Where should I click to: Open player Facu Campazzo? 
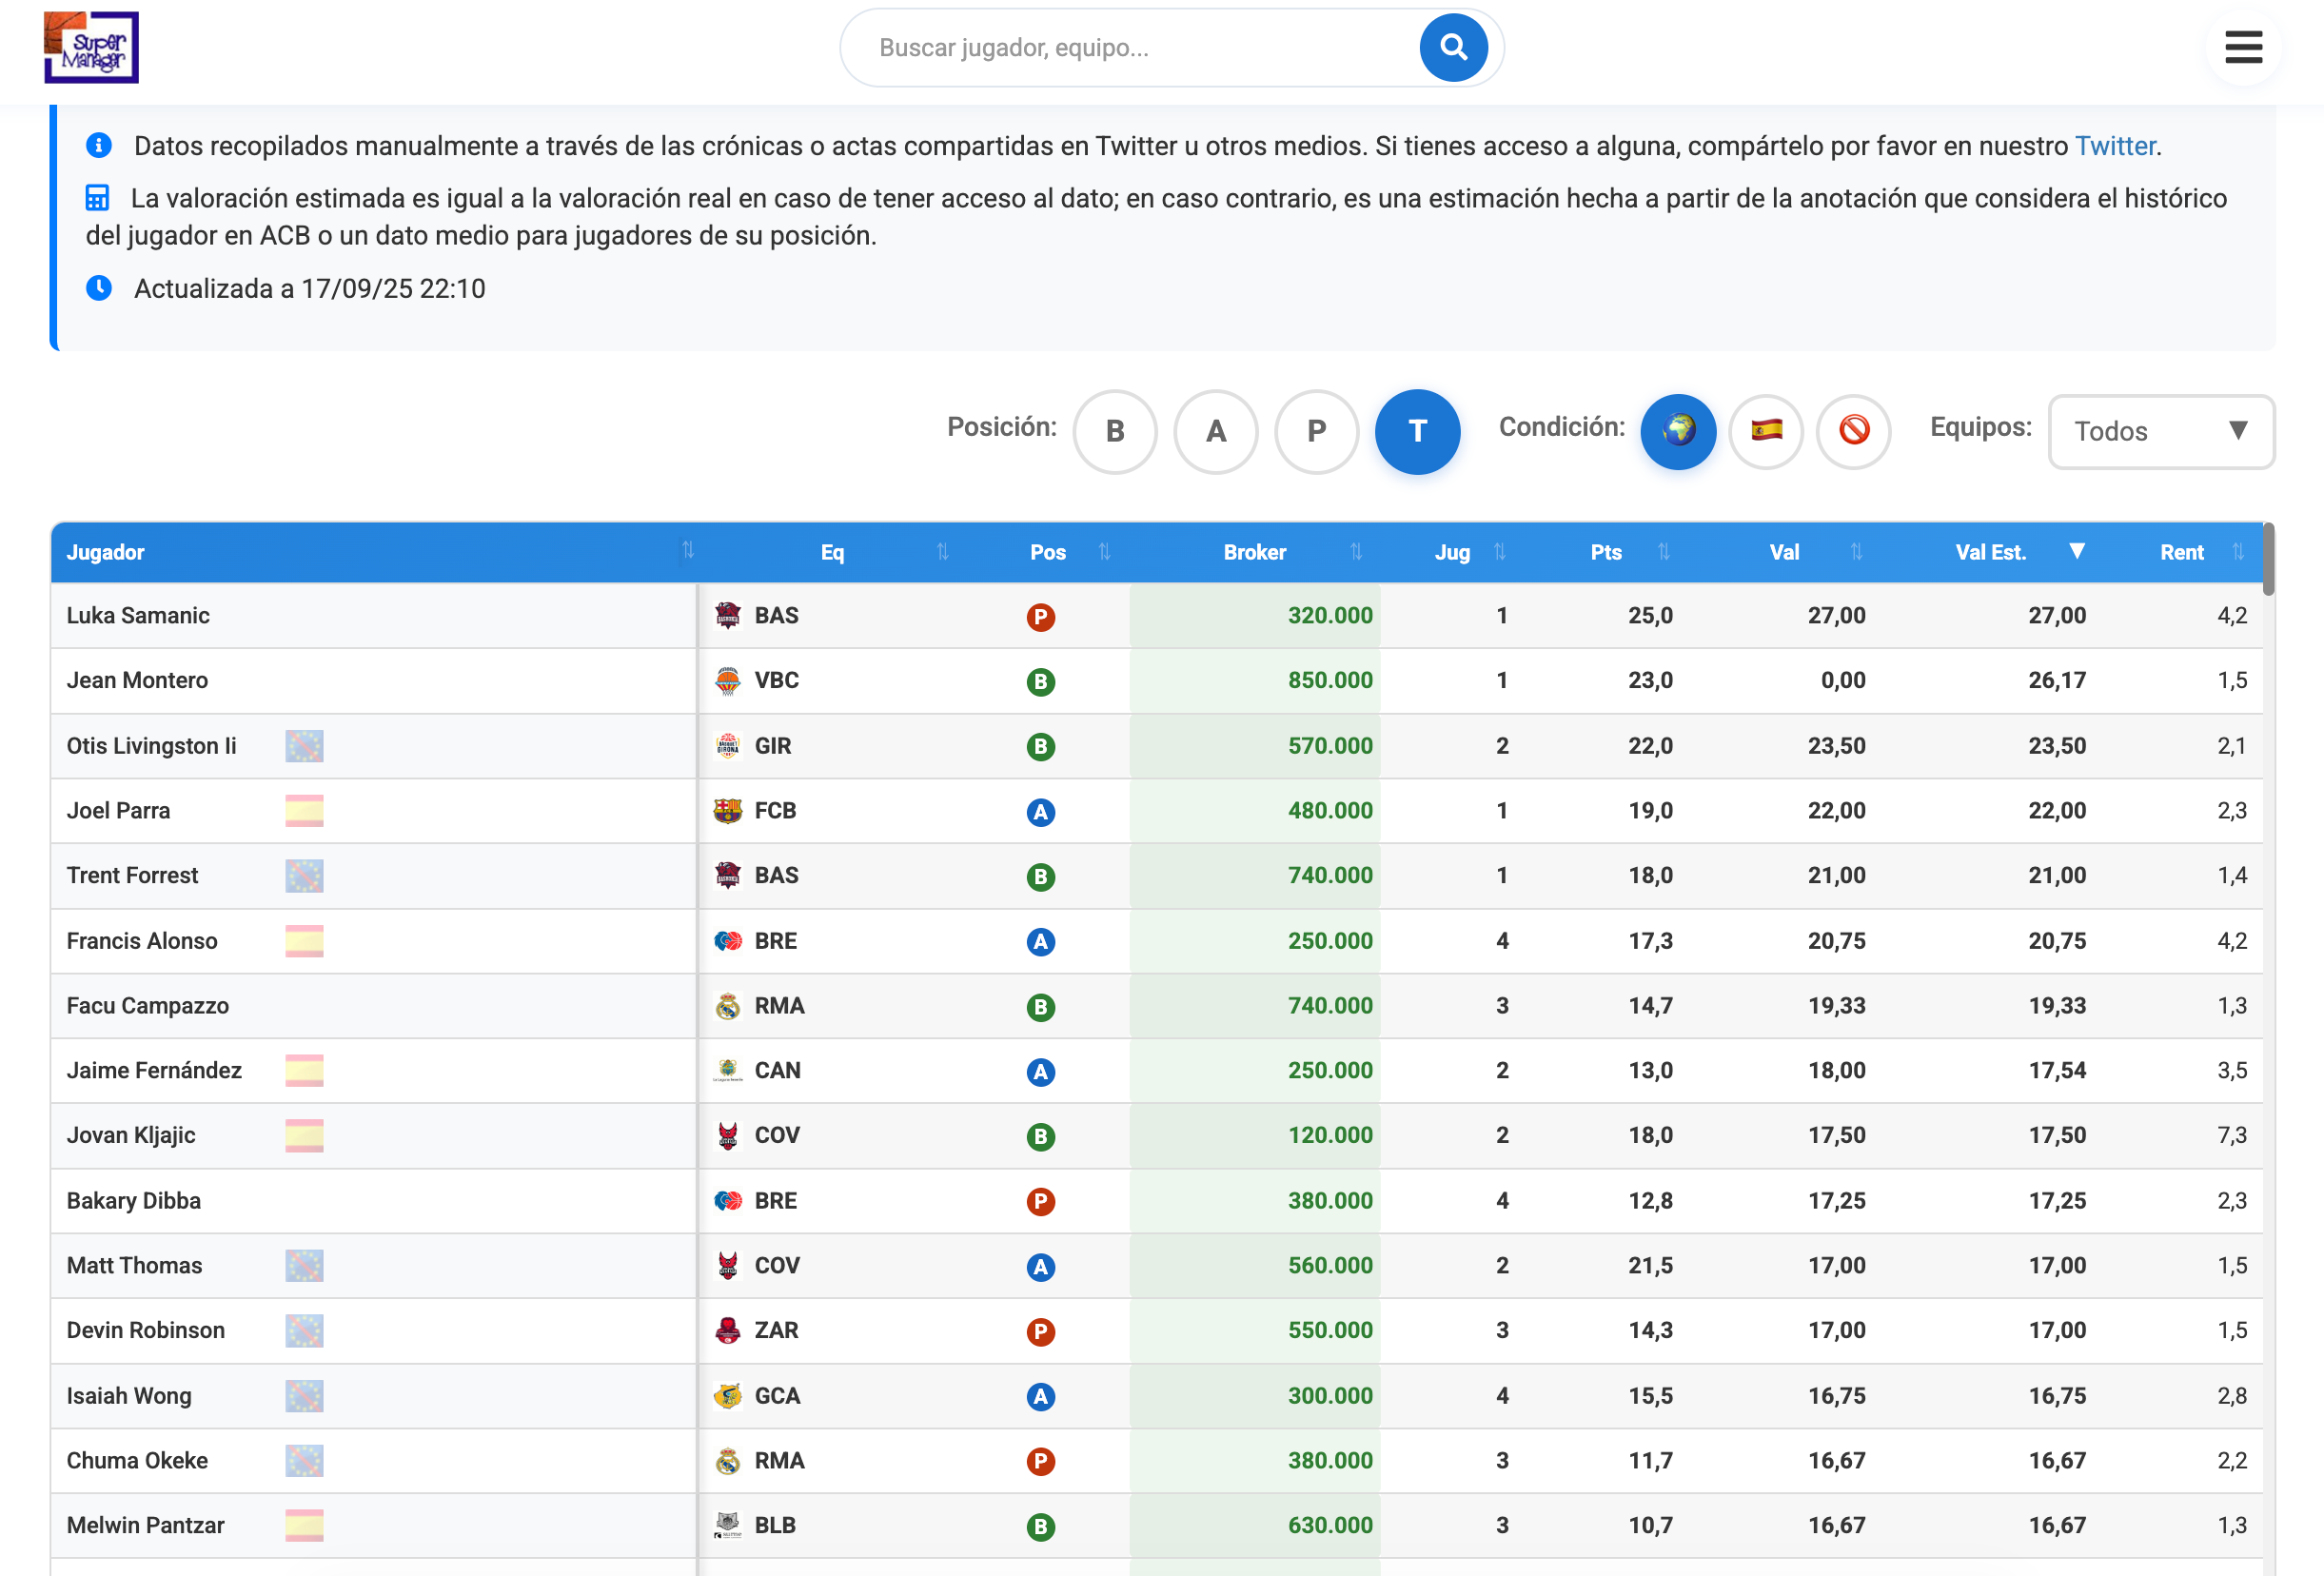148,1005
